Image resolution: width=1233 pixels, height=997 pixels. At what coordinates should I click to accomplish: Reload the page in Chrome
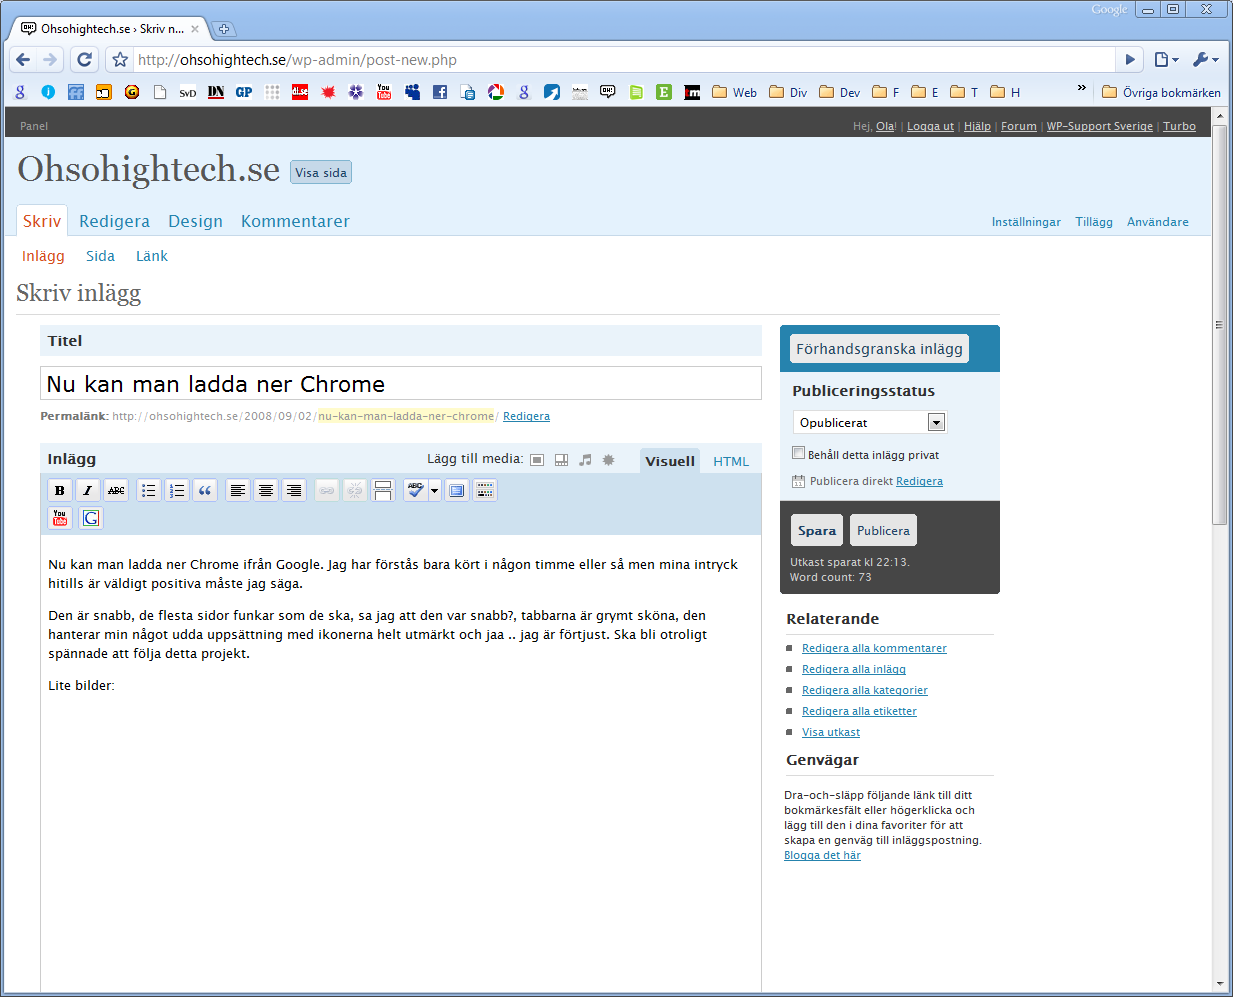[x=84, y=60]
